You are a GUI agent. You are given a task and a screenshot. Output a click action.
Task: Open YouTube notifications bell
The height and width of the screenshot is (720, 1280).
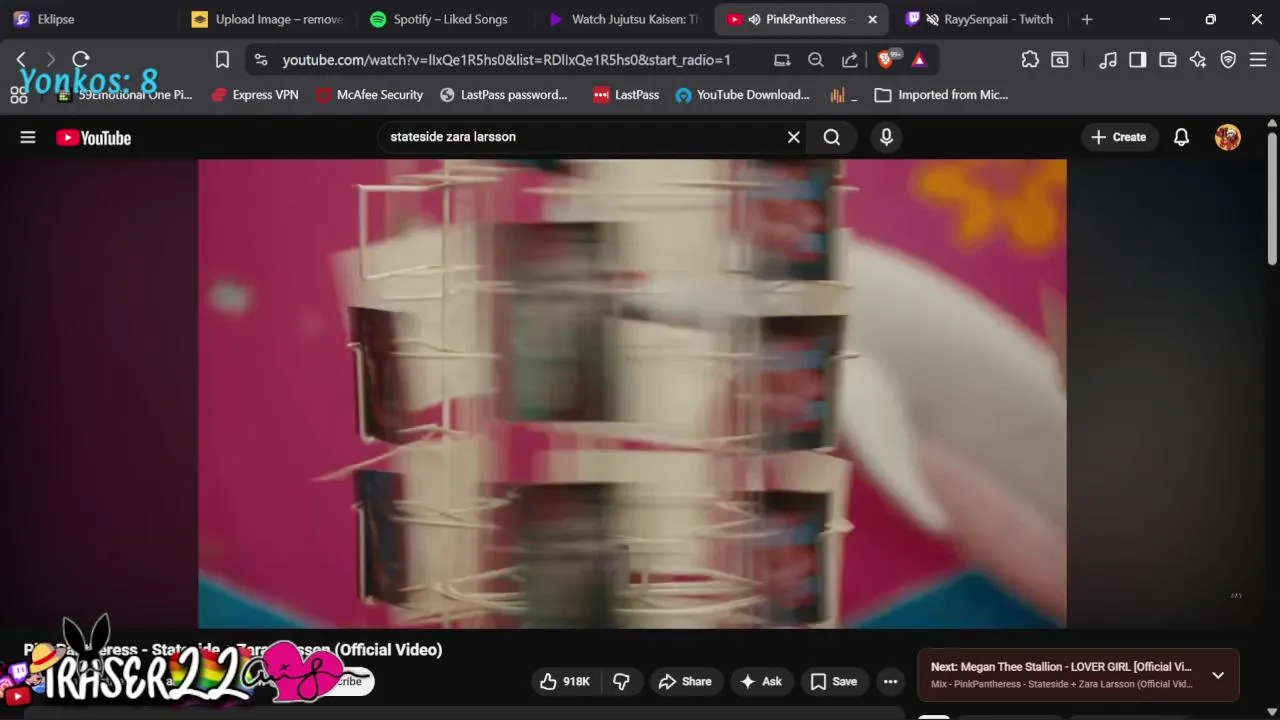coord(1181,137)
